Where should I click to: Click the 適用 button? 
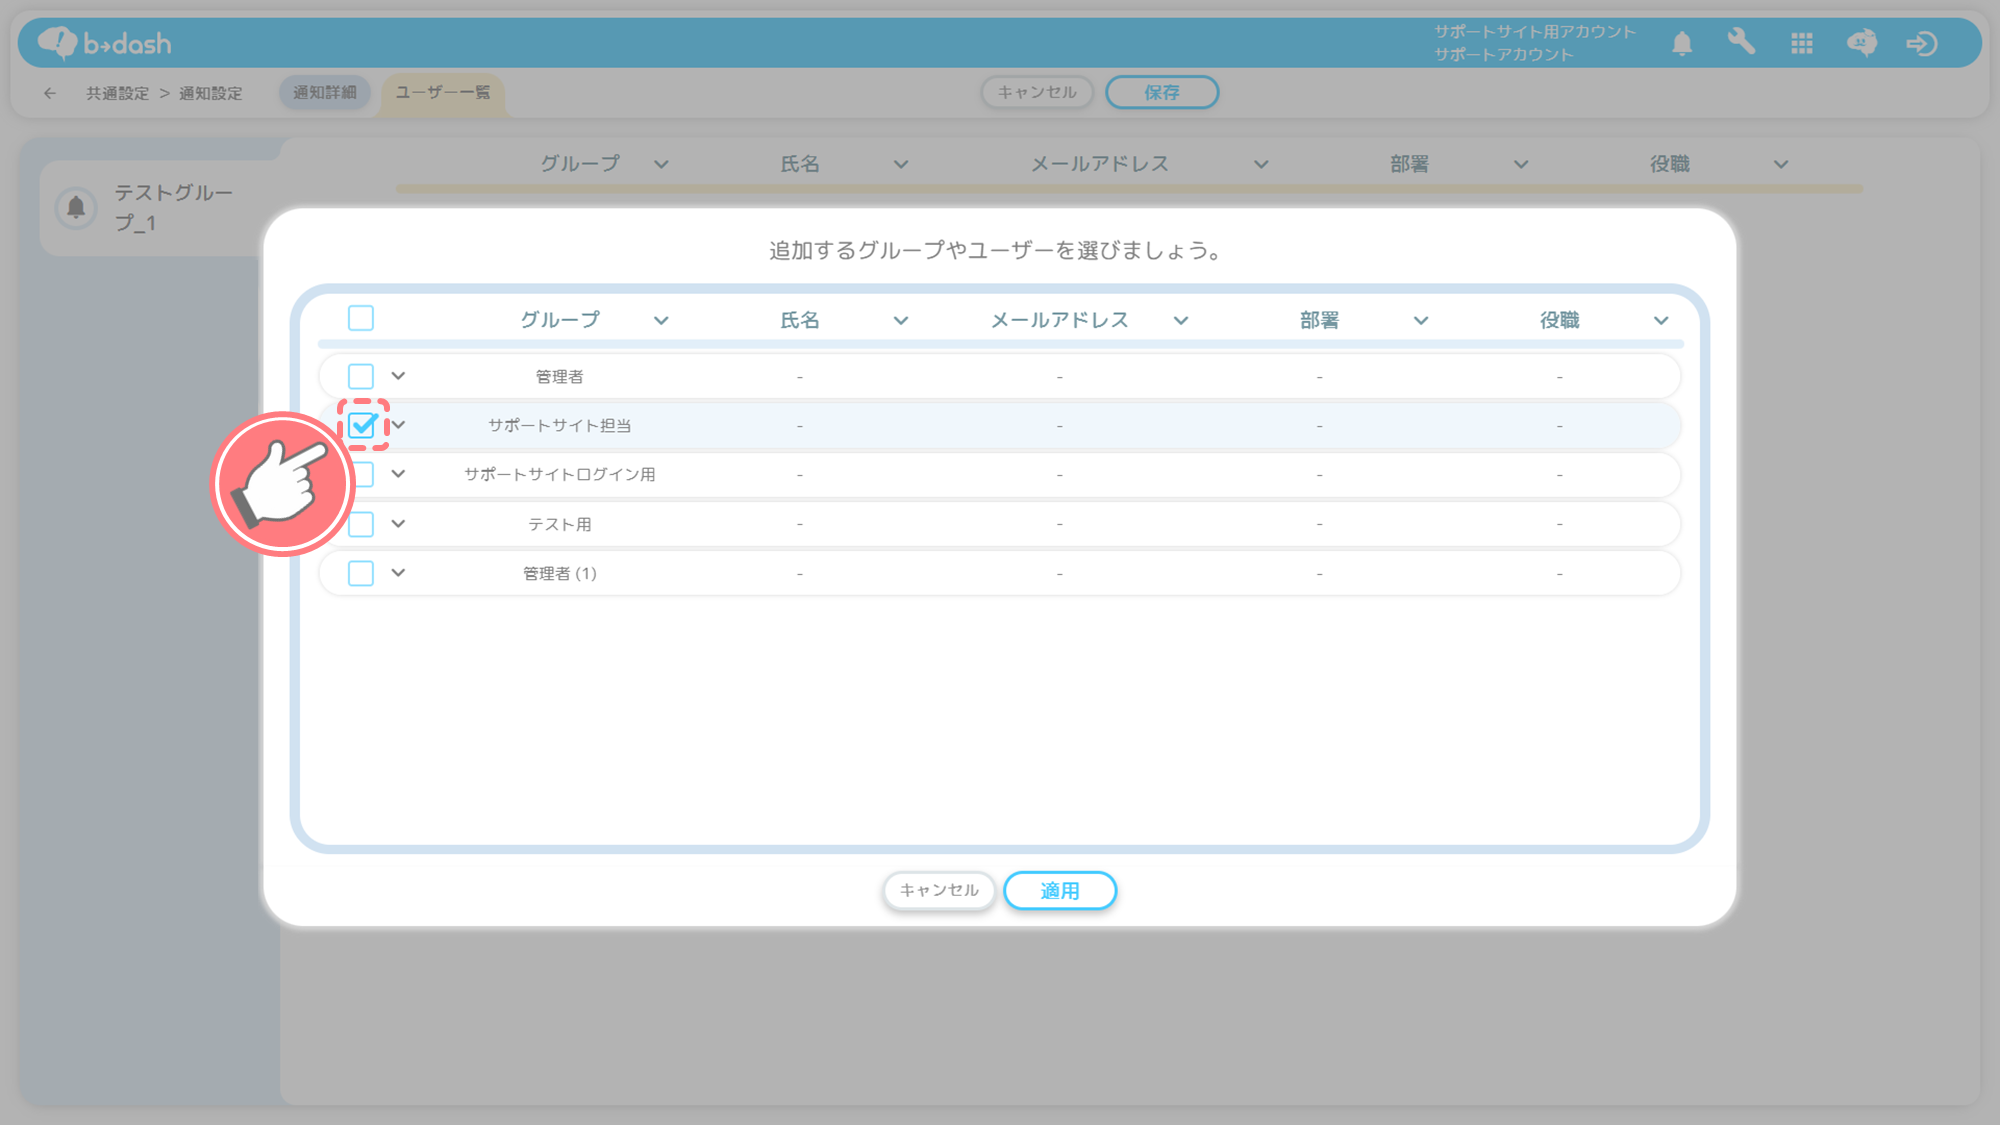click(x=1059, y=890)
